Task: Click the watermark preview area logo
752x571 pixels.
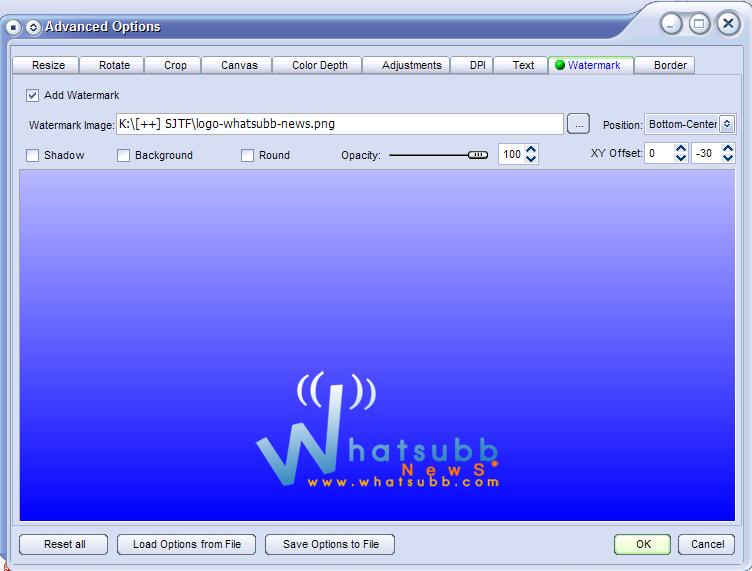Action: [x=377, y=430]
